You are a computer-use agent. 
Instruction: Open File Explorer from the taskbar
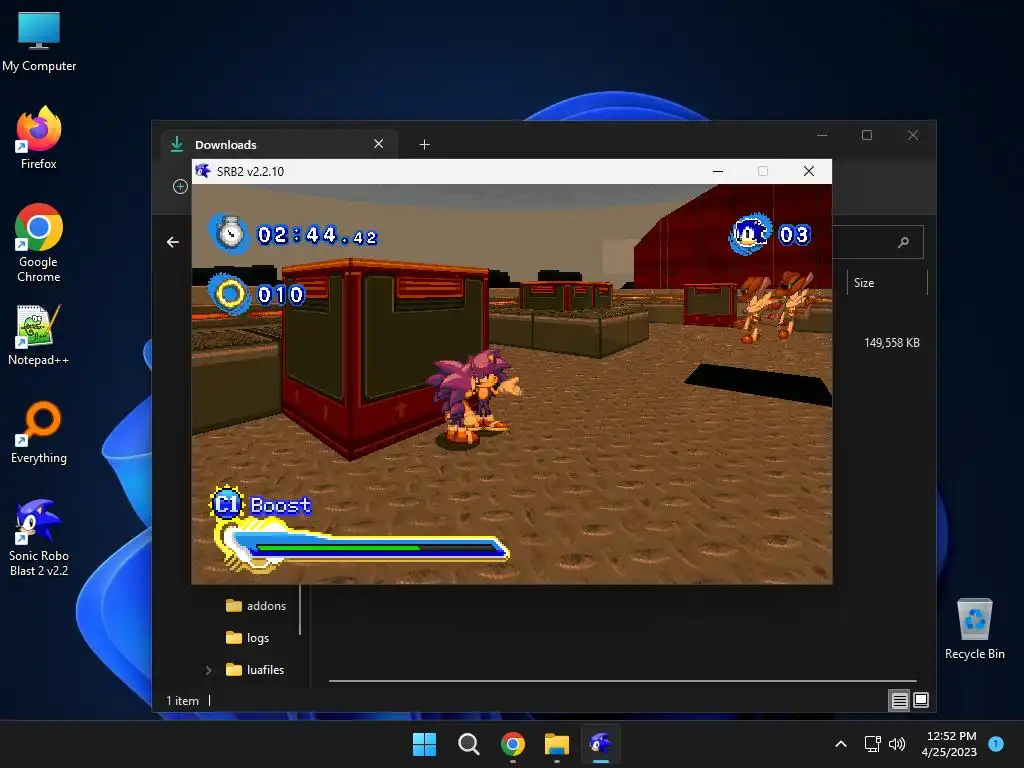tap(557, 744)
